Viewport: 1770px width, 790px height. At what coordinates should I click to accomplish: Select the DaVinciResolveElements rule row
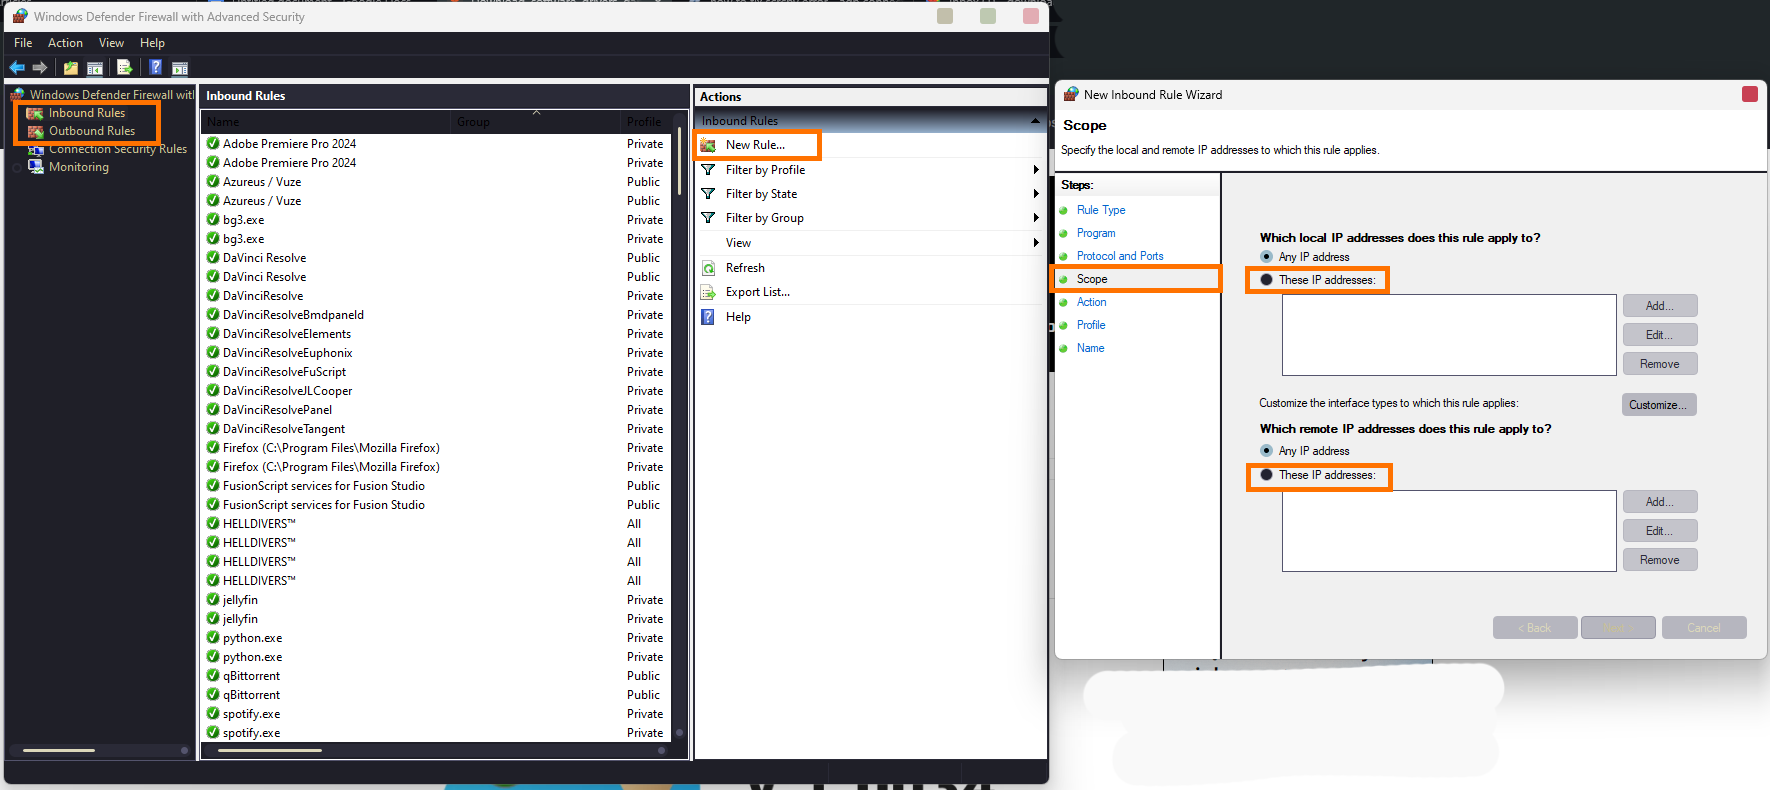click(x=437, y=334)
